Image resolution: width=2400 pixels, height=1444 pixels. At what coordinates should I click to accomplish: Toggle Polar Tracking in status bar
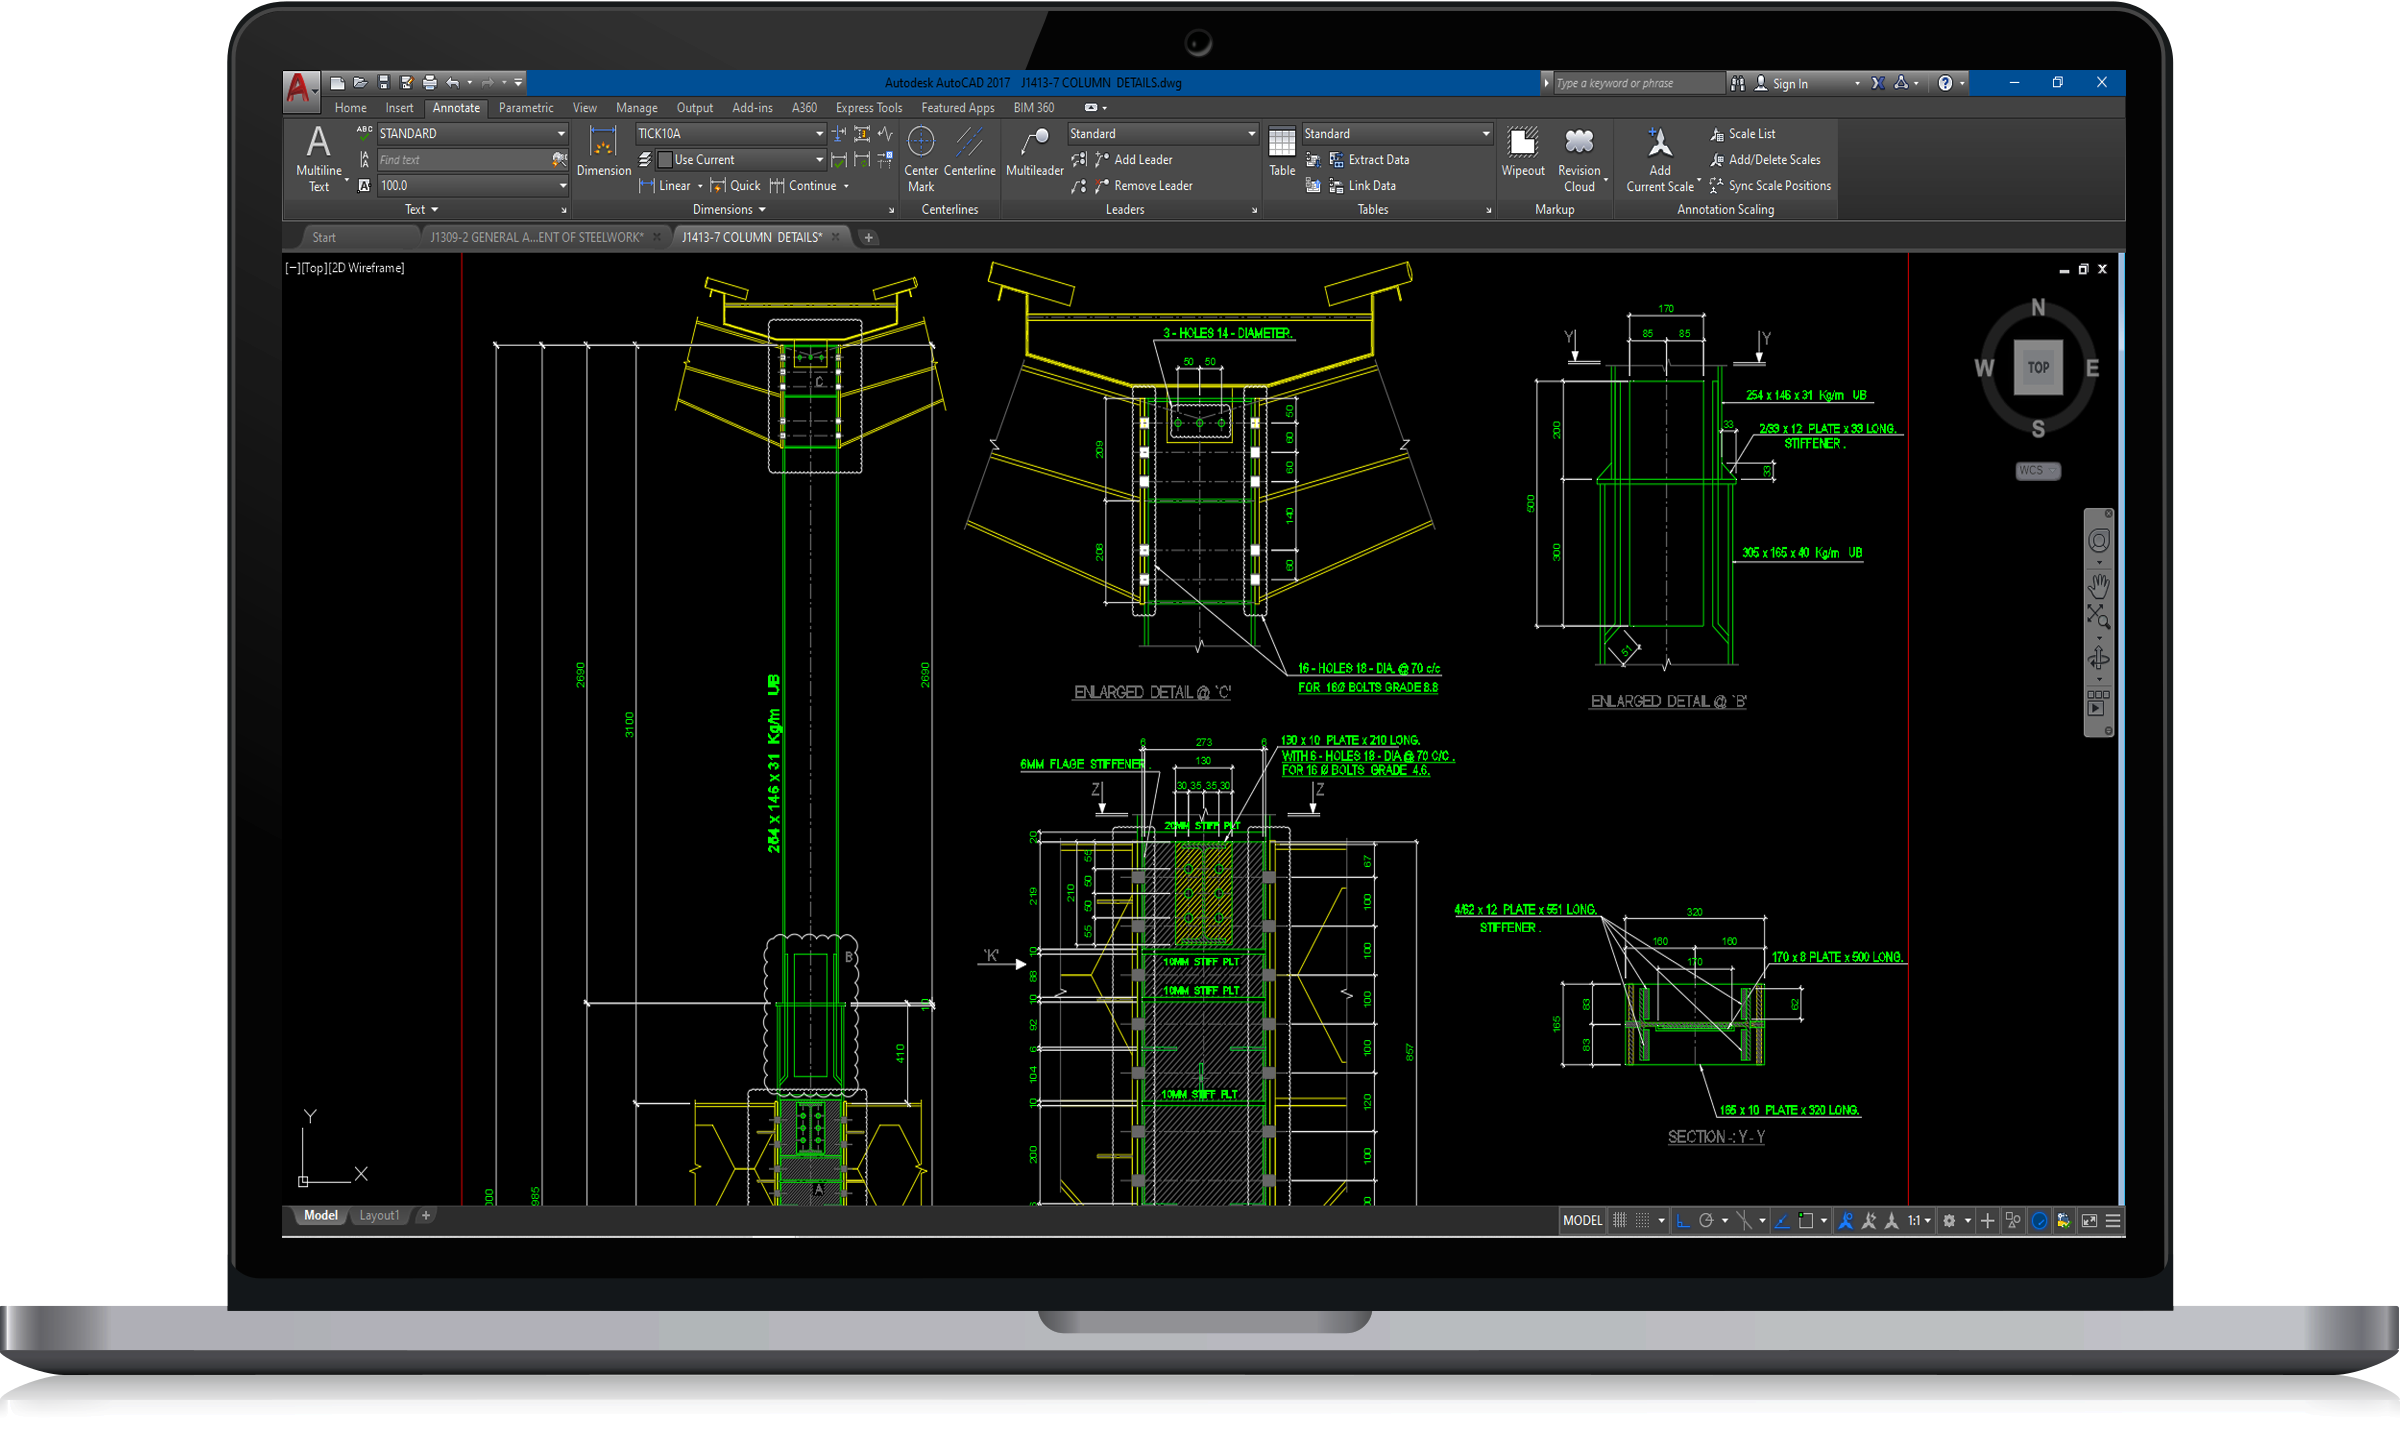tap(1706, 1221)
